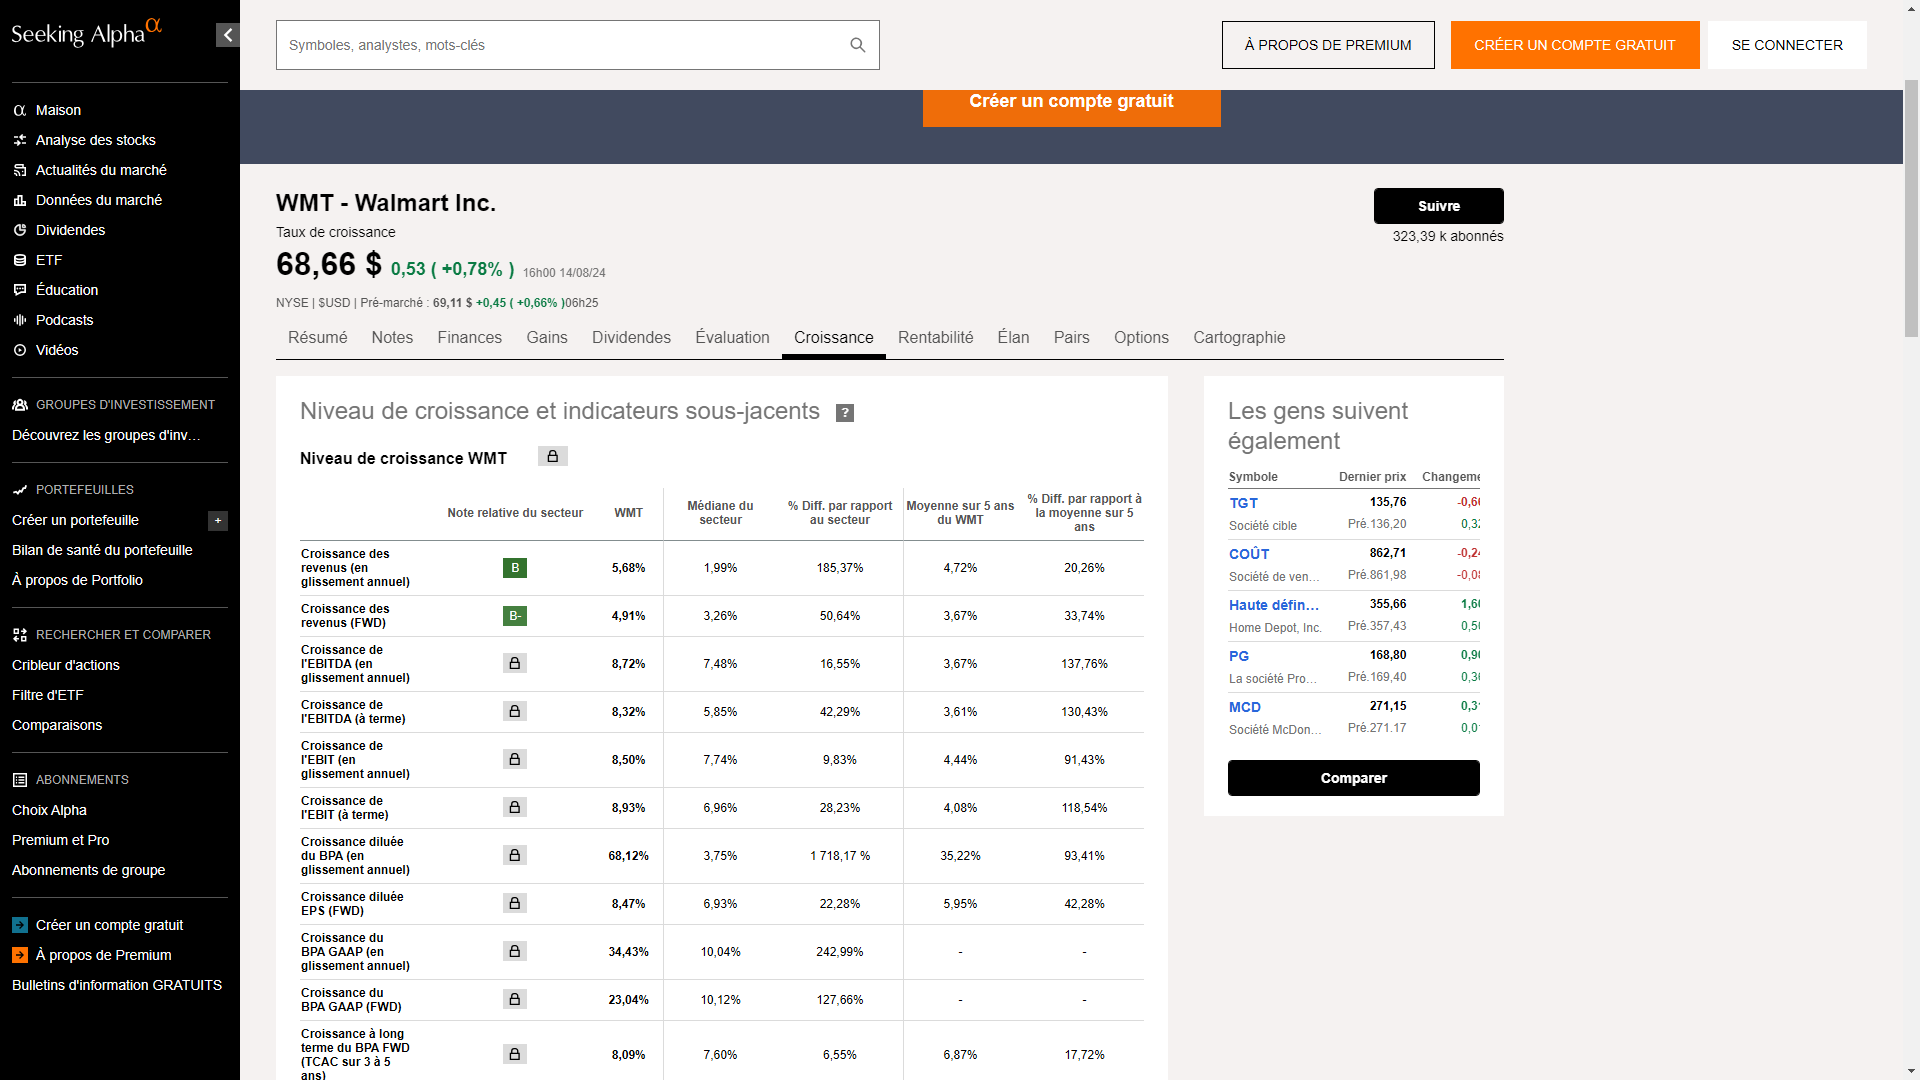Click the question mark help icon
The image size is (1920, 1080).
coord(845,413)
